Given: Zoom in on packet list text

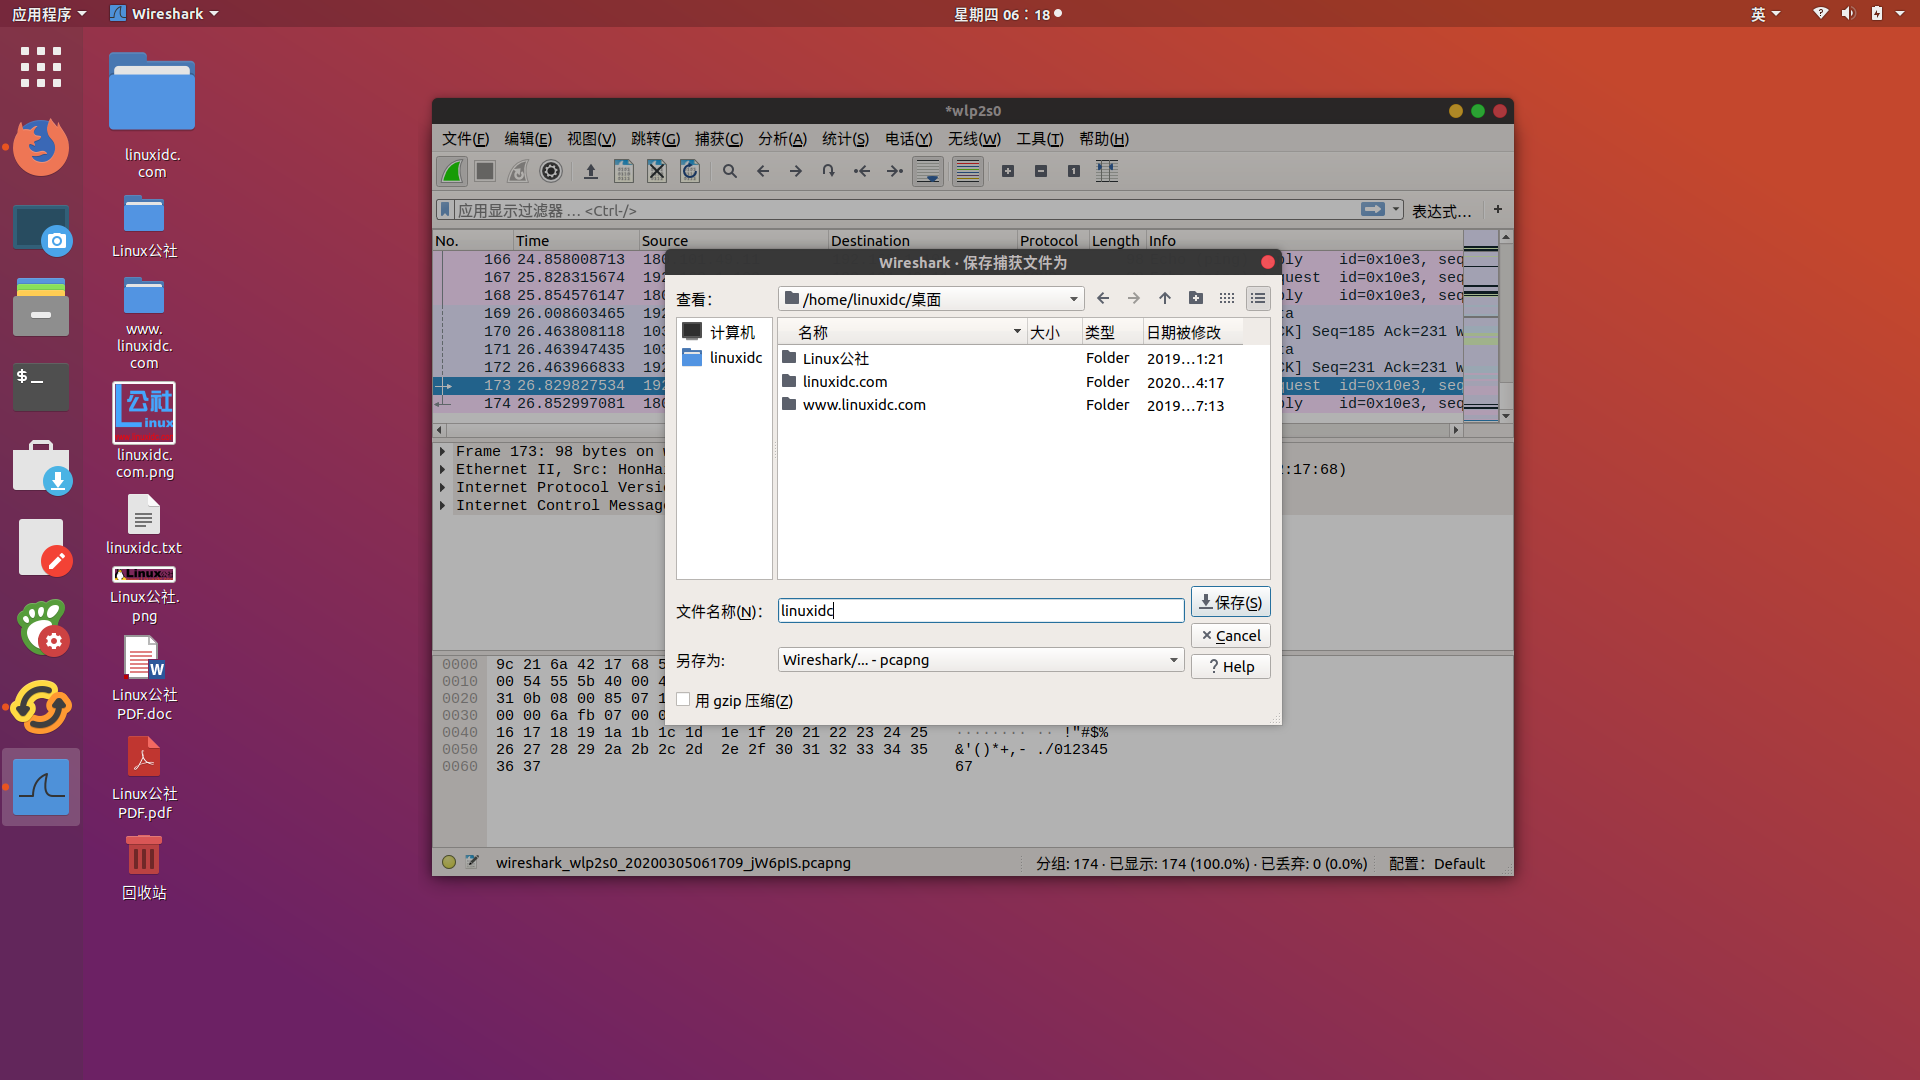Looking at the screenshot, I should point(1008,170).
